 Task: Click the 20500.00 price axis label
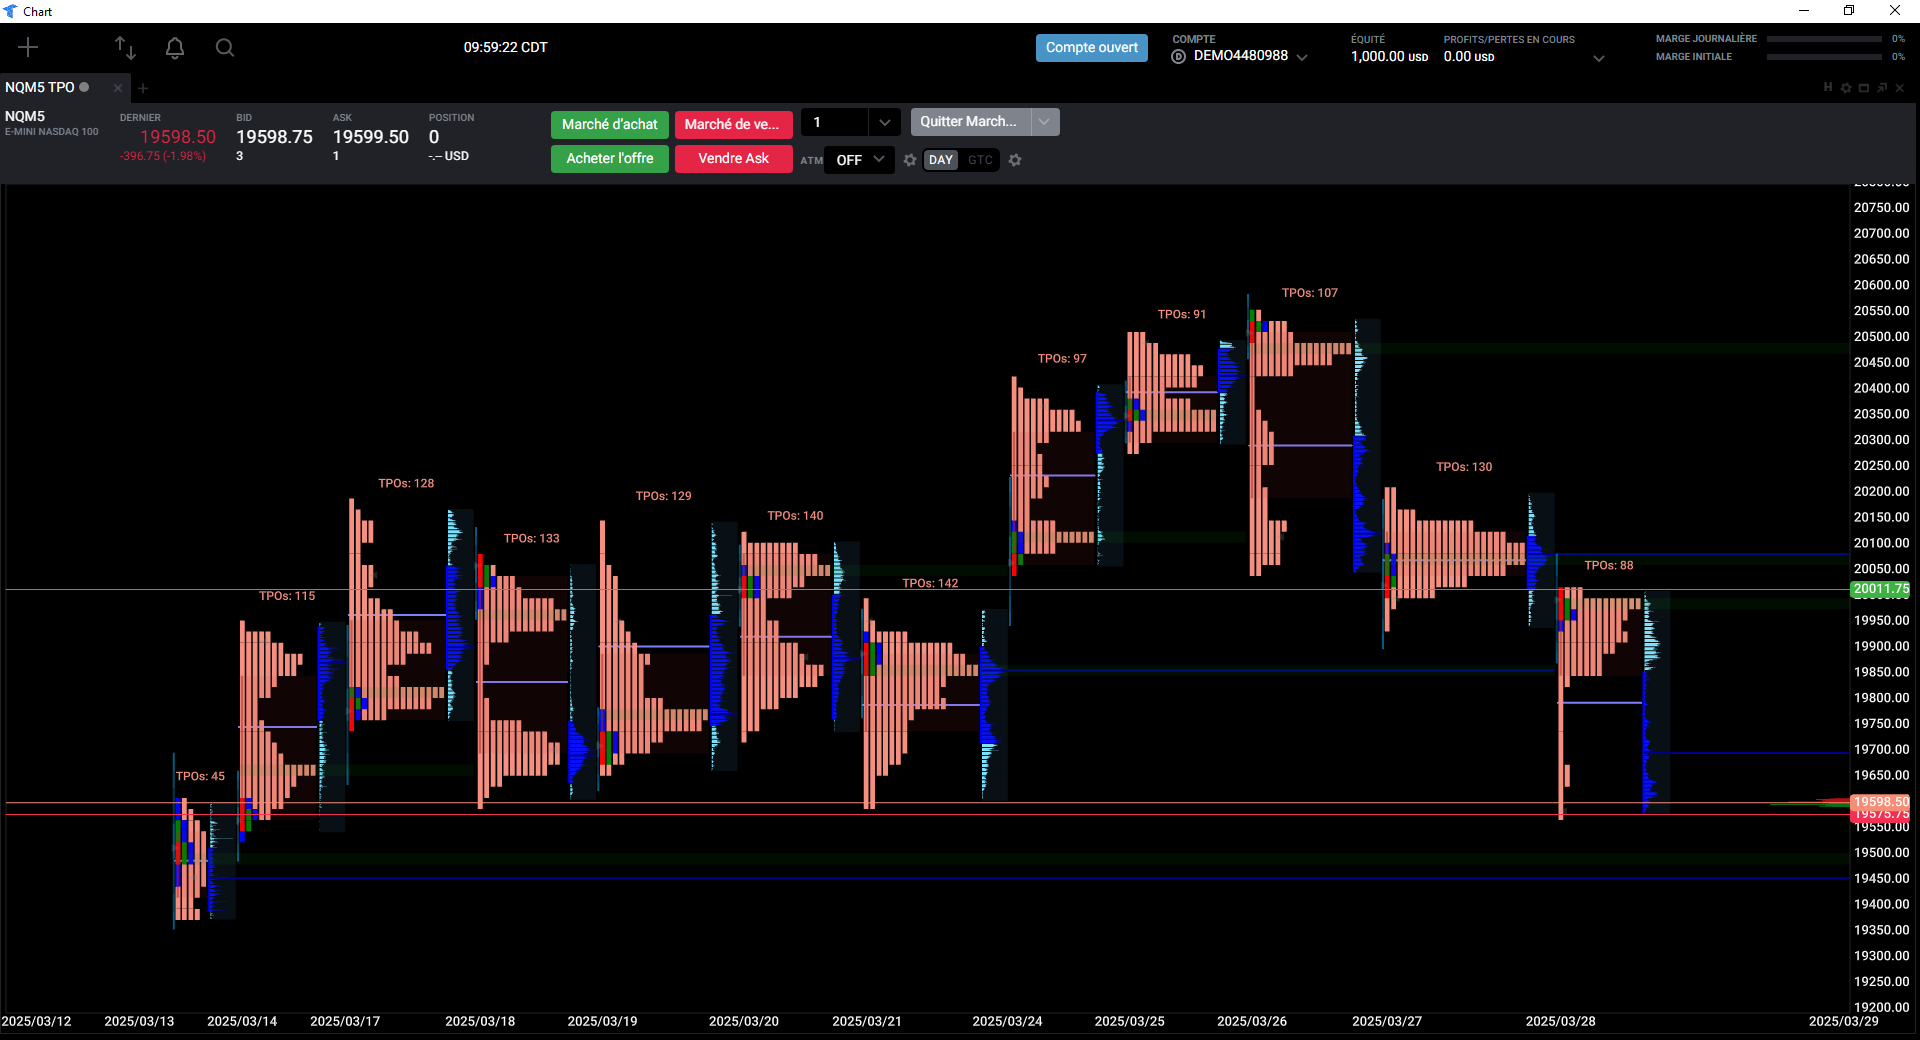point(1881,337)
